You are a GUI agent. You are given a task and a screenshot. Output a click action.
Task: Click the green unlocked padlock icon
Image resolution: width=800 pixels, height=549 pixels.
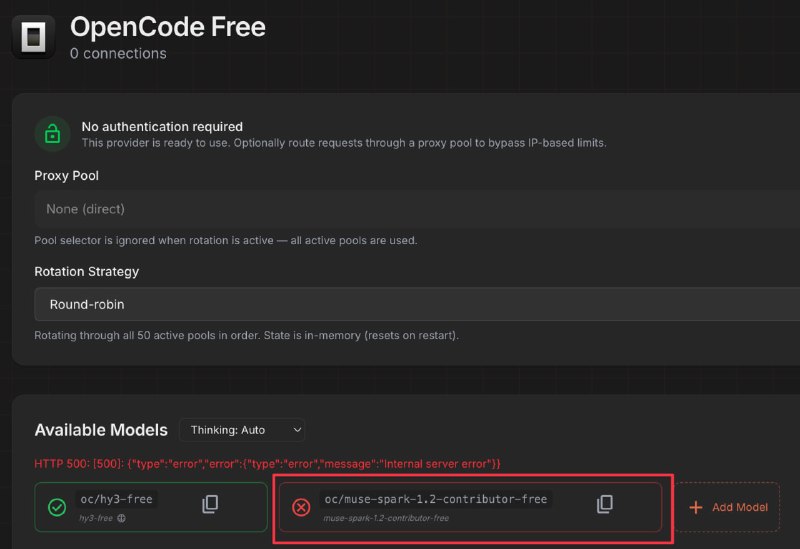pyautogui.click(x=53, y=134)
